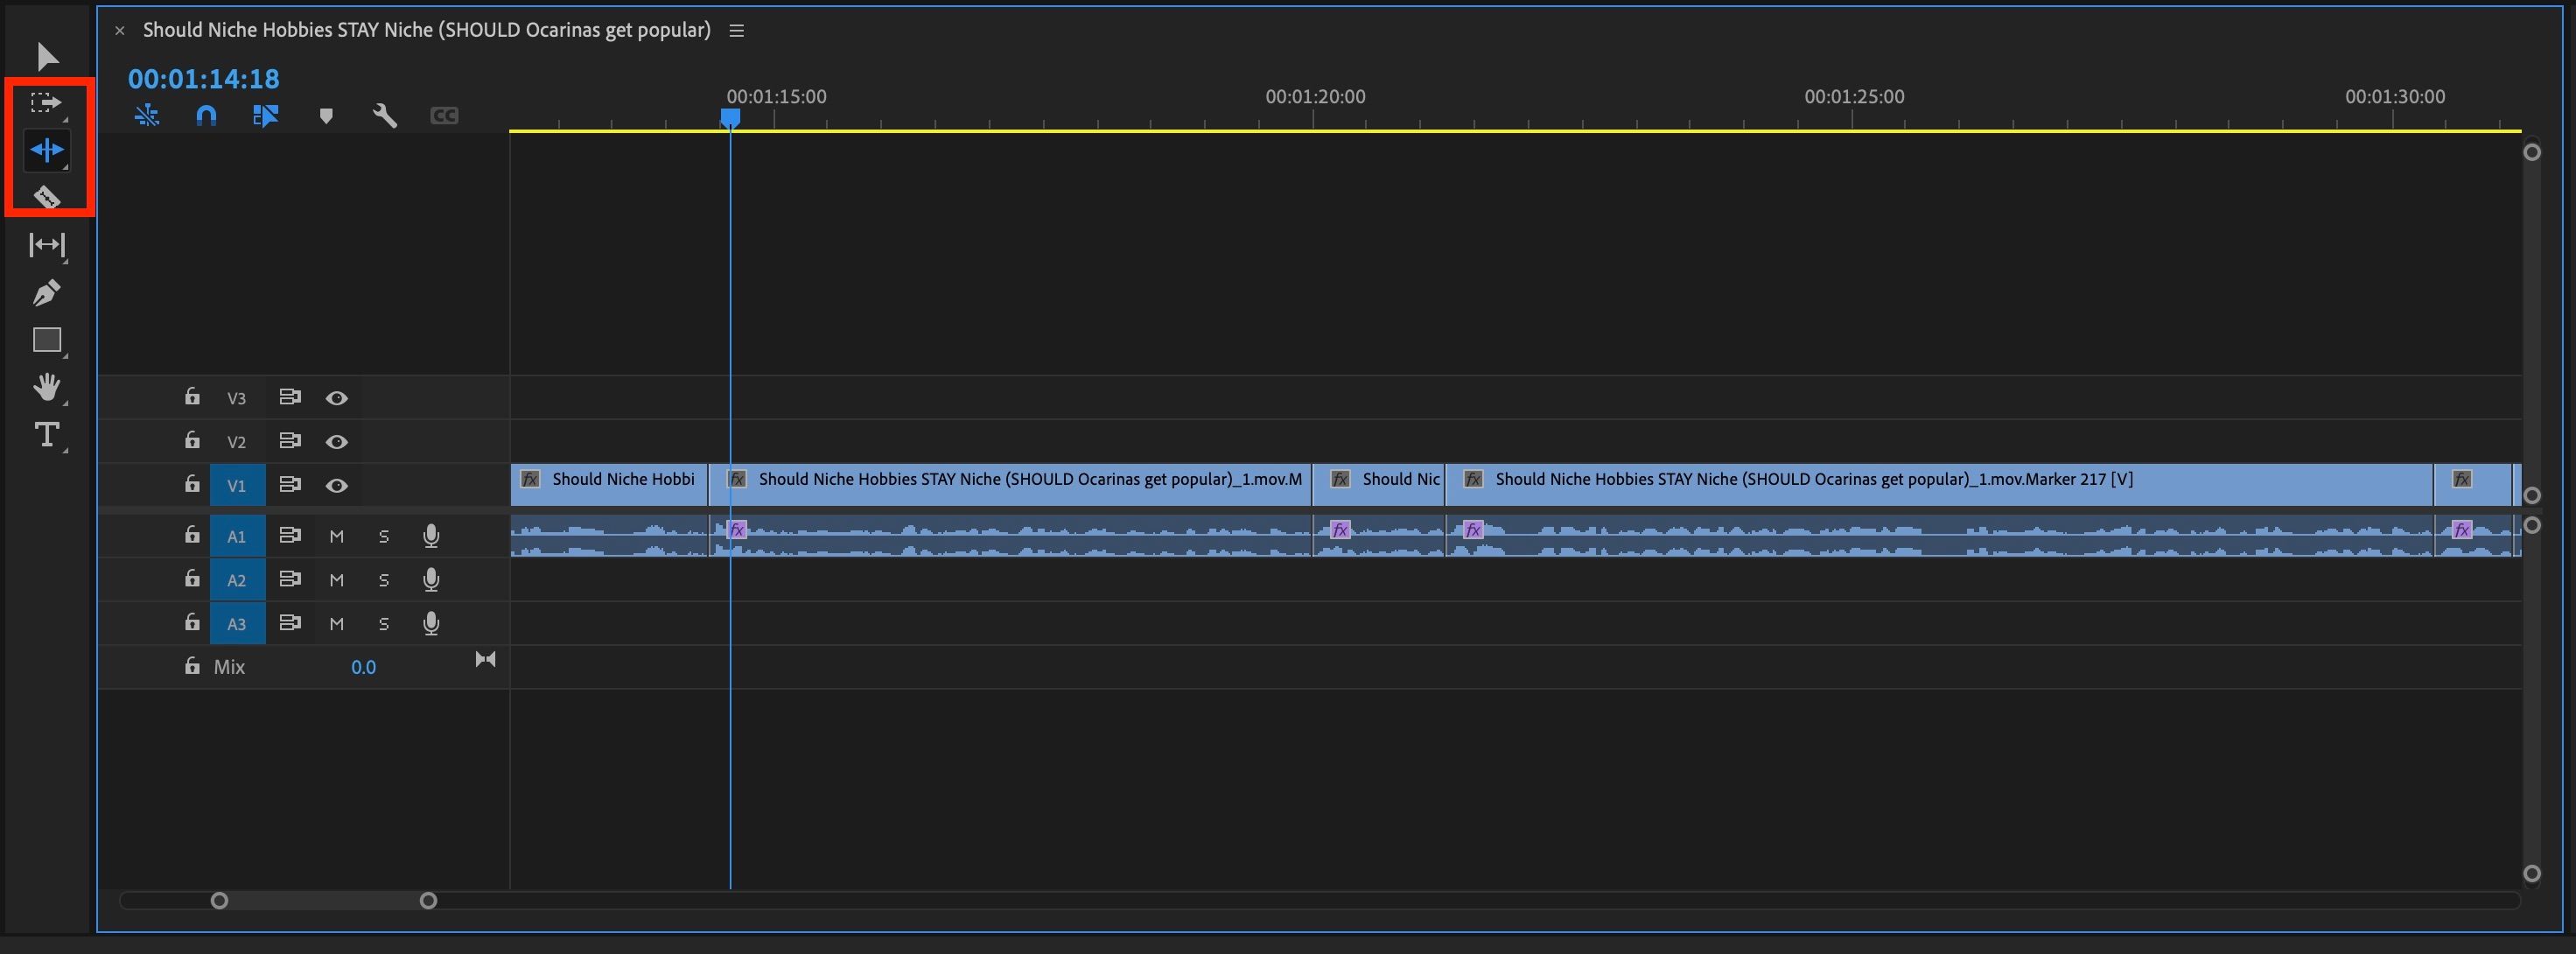Select the Track Select Forward tool
Screen dimensions: 2576x954
tap(46, 102)
